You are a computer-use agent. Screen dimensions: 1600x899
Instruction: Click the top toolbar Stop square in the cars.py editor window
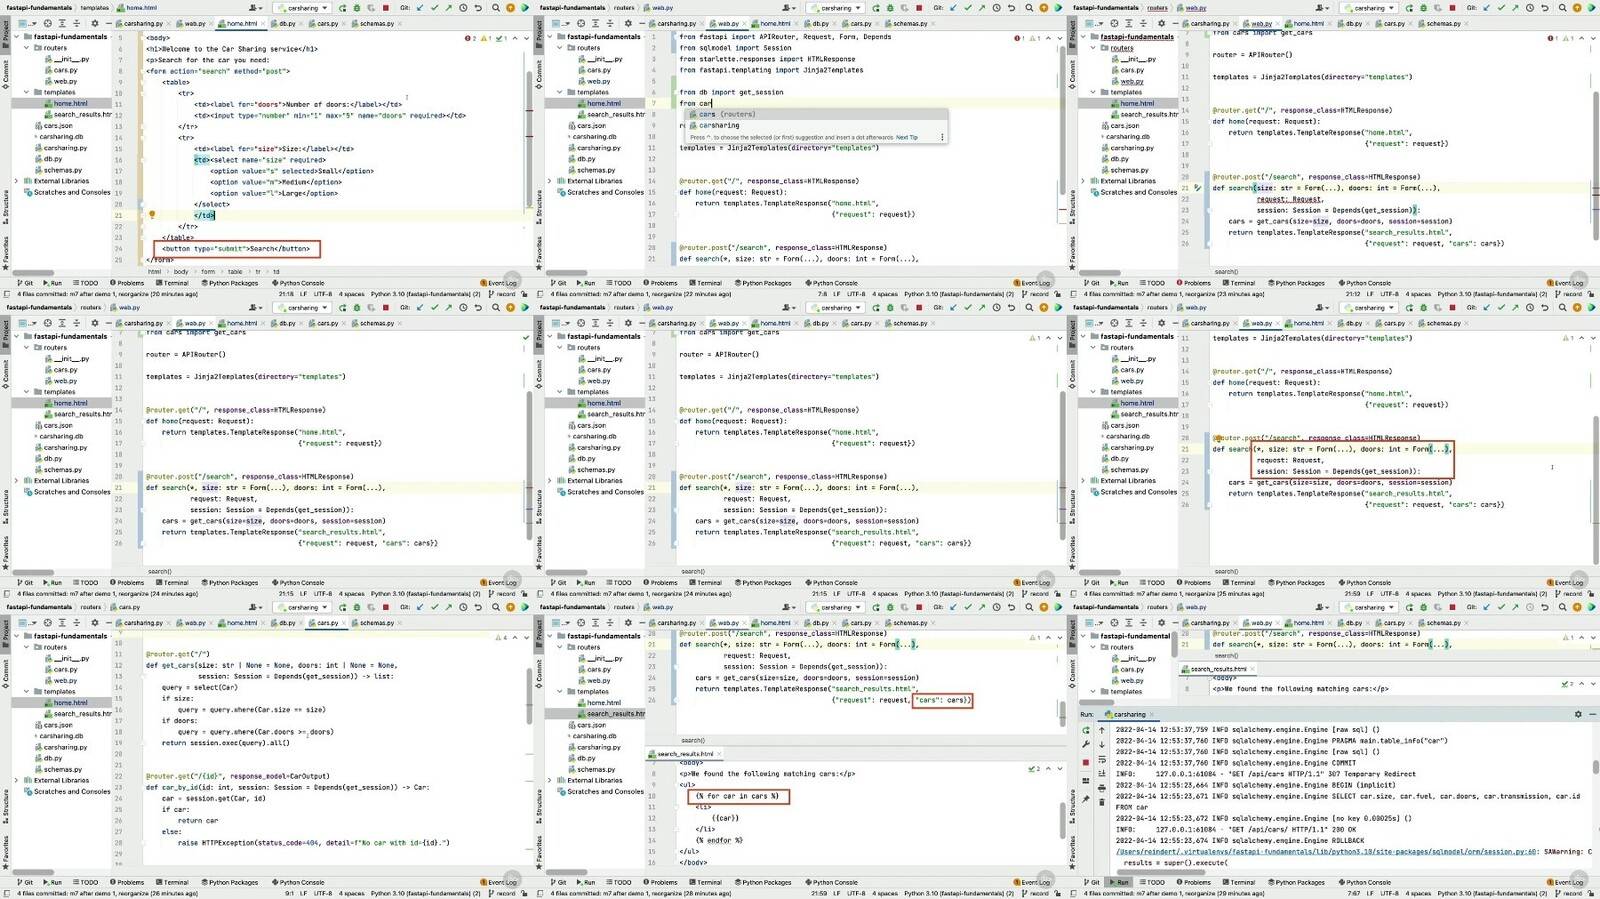point(386,607)
